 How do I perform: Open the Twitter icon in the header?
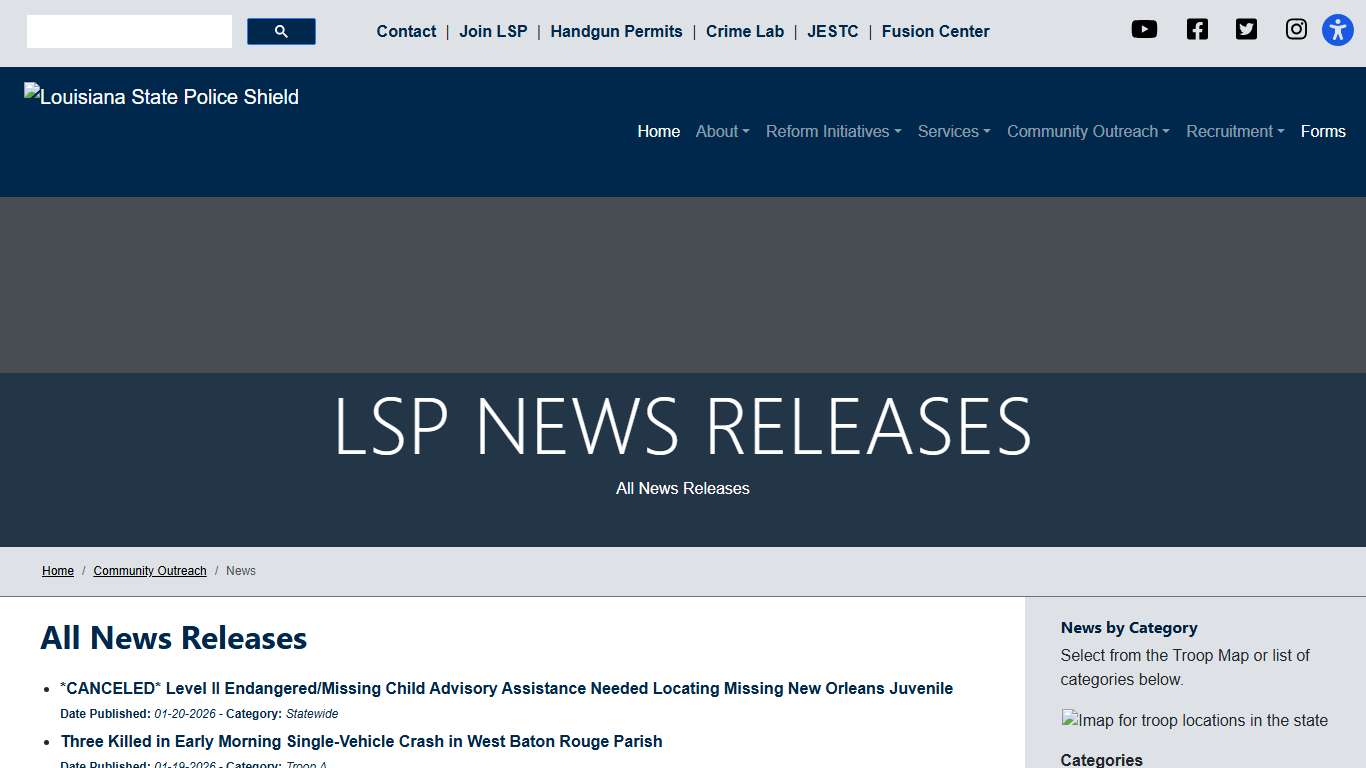(x=1246, y=29)
